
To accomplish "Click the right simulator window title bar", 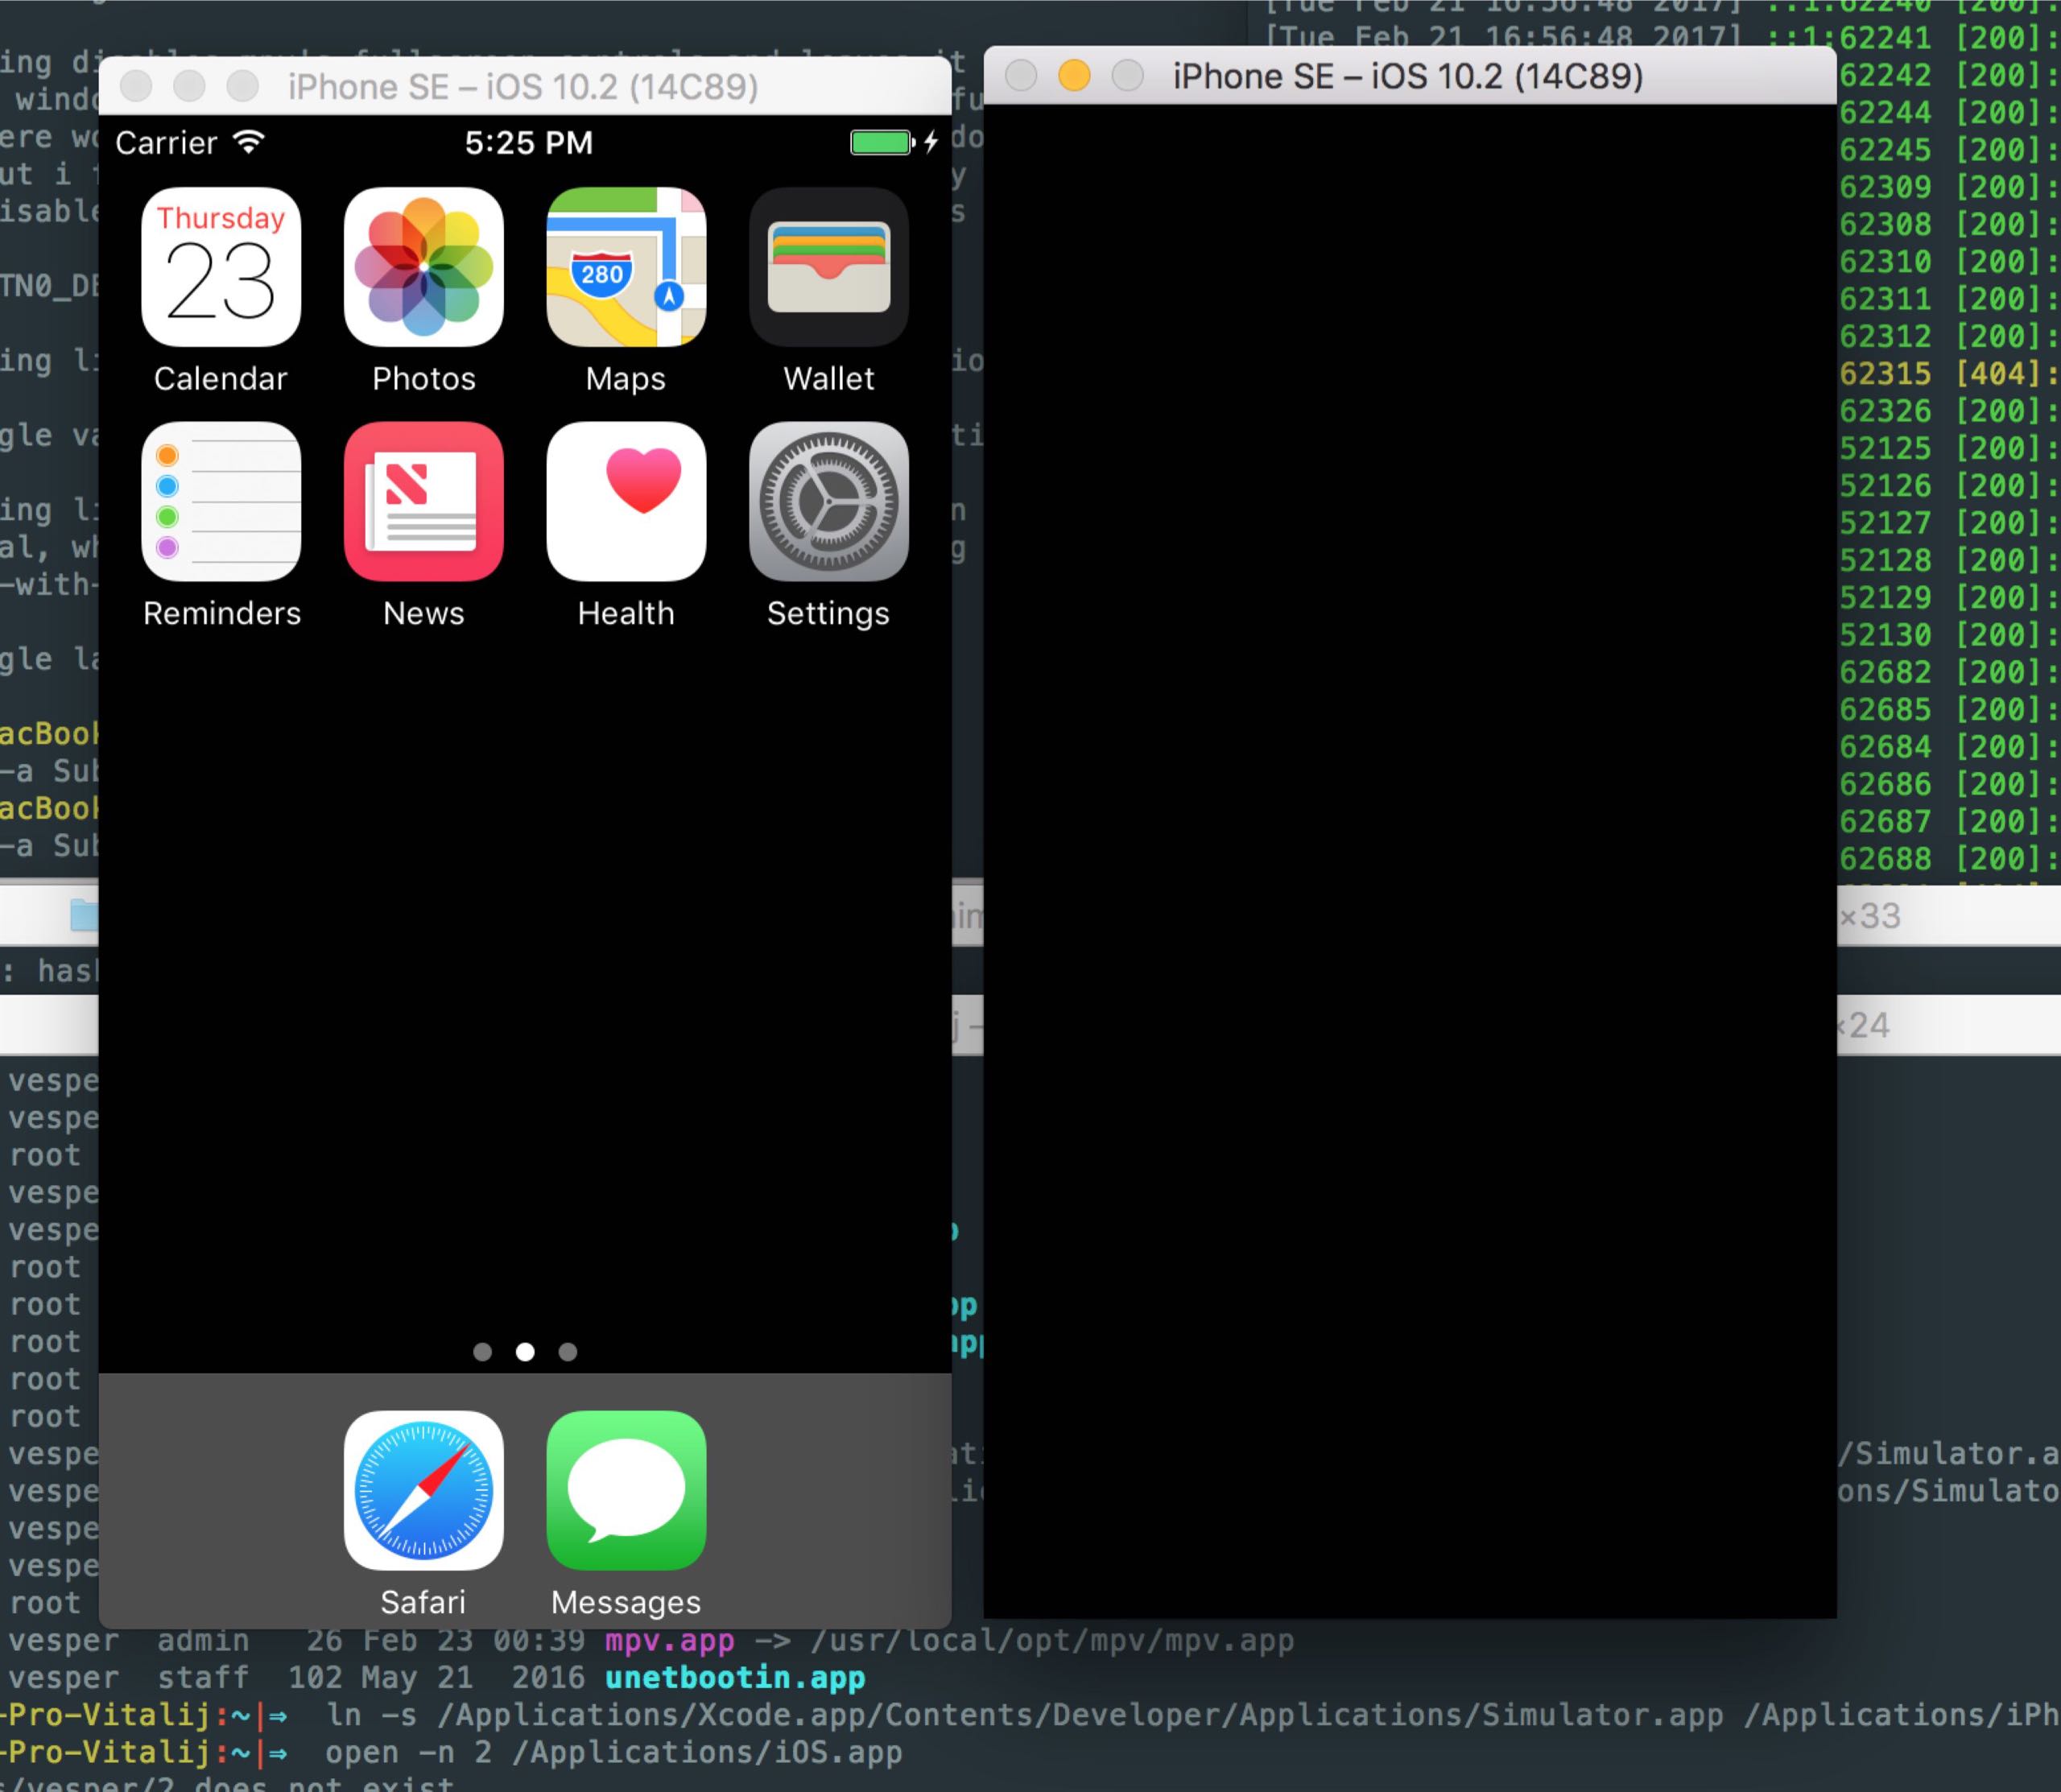I will [1407, 76].
